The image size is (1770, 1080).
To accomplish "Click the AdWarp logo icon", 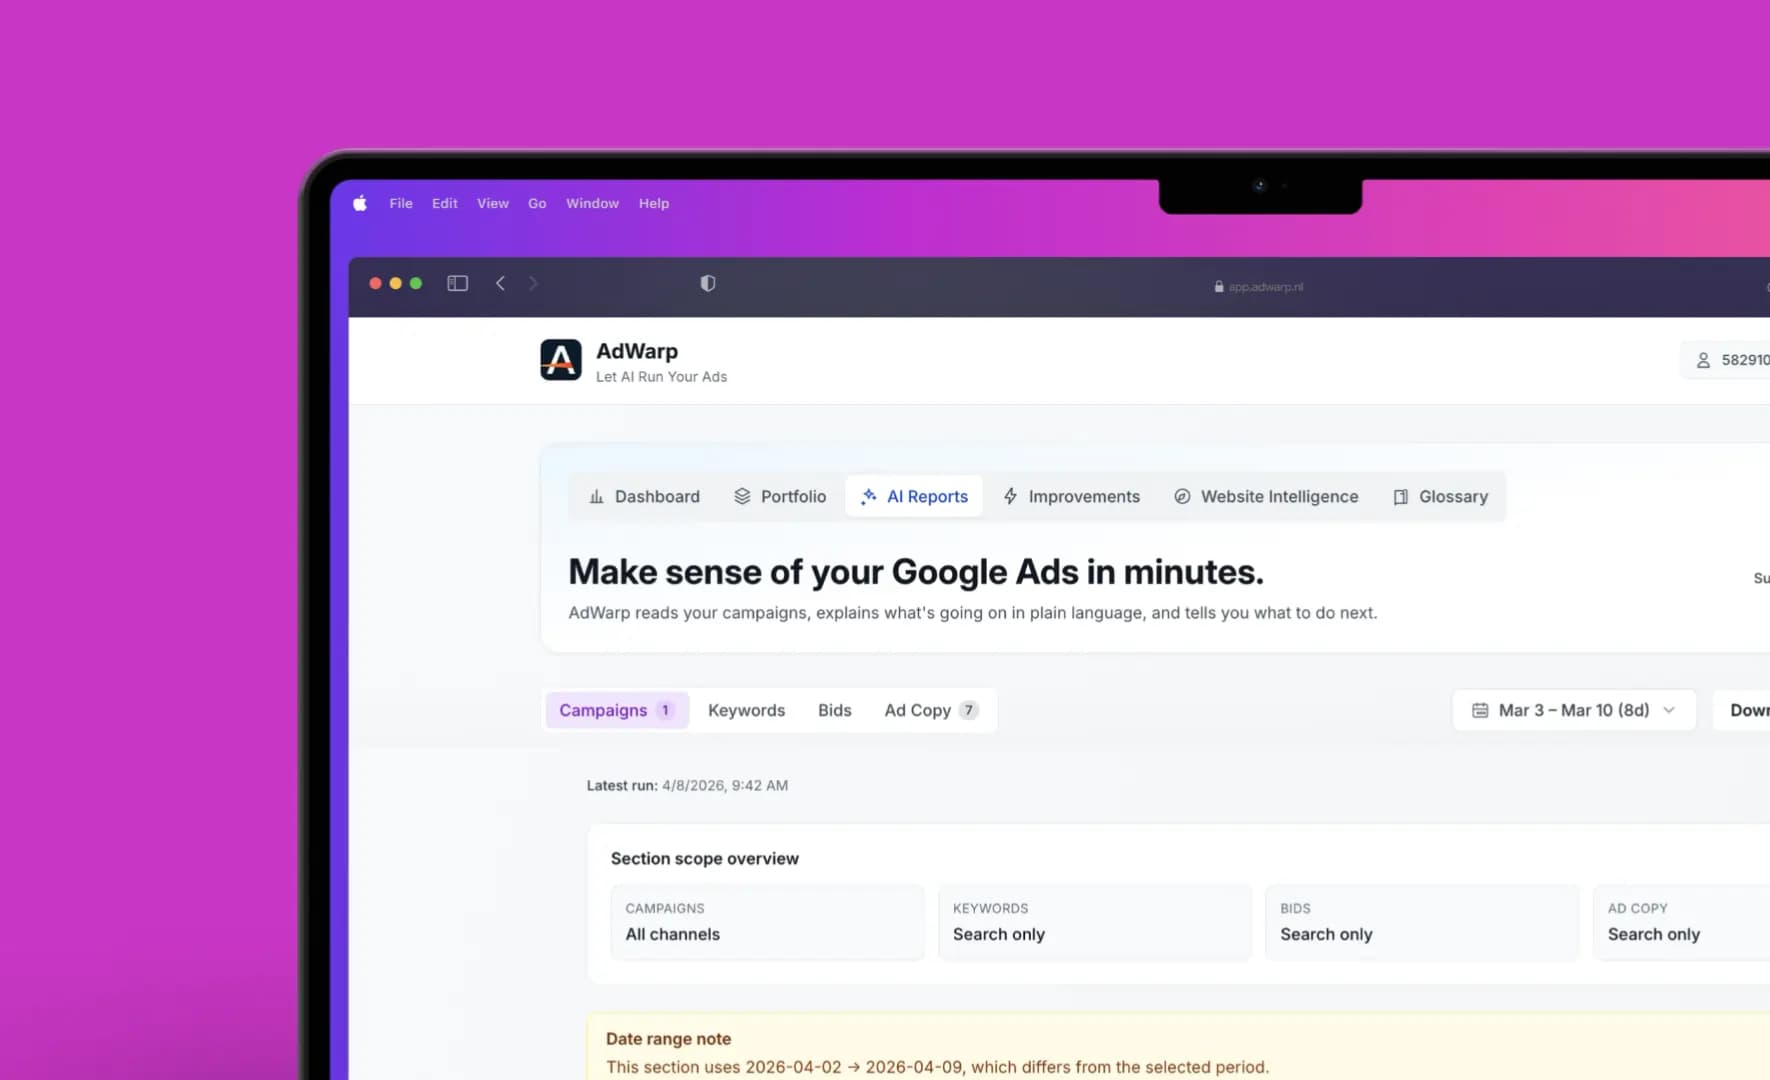I will pos(560,360).
